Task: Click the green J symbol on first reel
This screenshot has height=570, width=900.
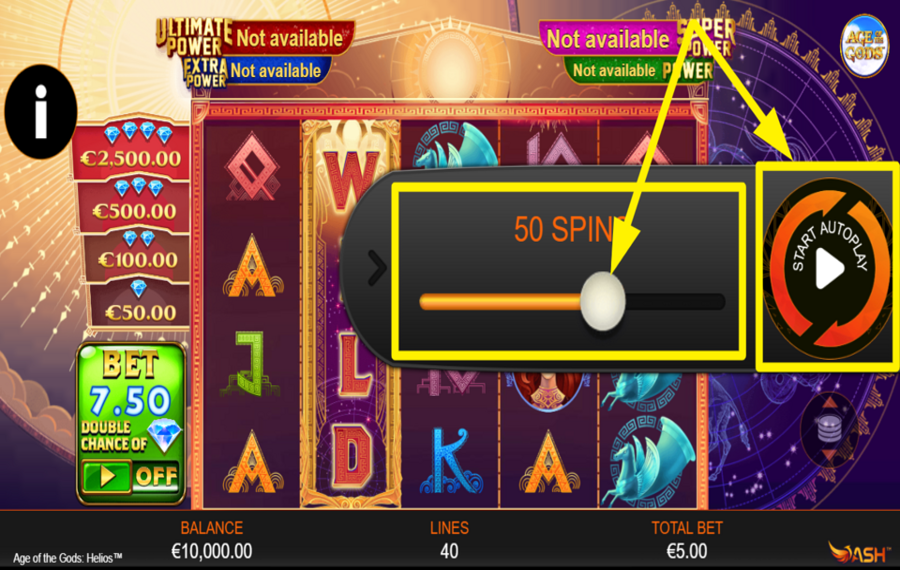Action: (250, 364)
